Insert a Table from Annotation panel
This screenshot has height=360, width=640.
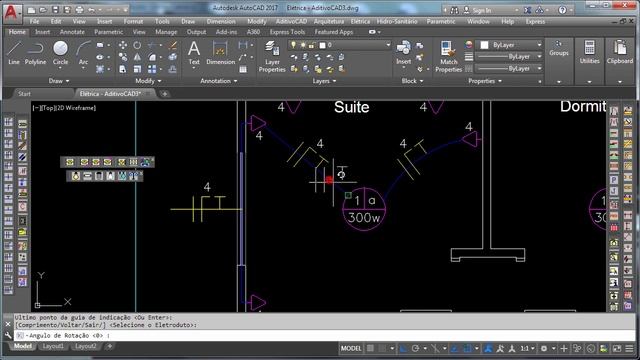point(243,69)
